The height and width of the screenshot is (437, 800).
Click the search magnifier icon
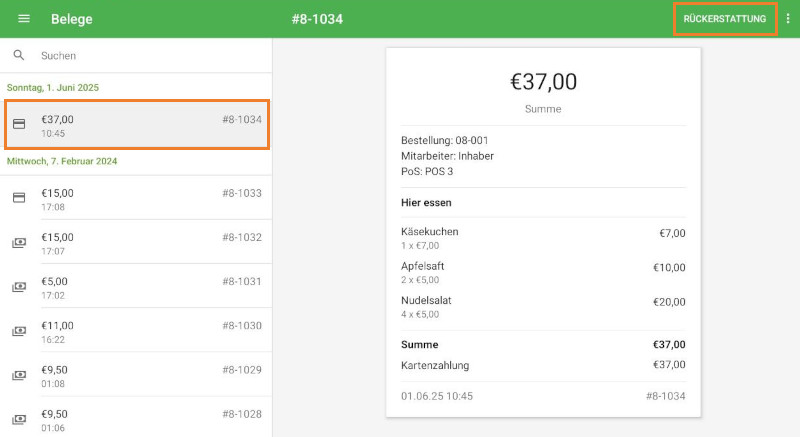tap(19, 55)
